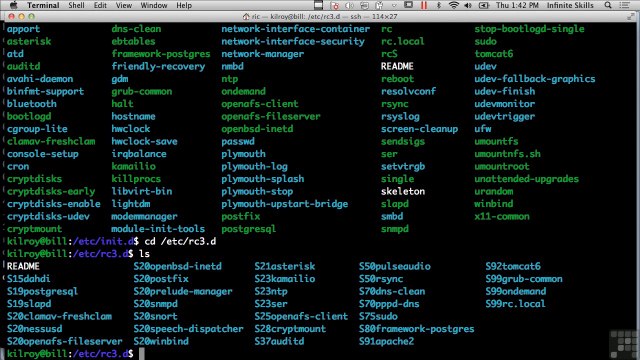Open the Notification Center list icon
The image size is (640, 360).
(624, 5)
